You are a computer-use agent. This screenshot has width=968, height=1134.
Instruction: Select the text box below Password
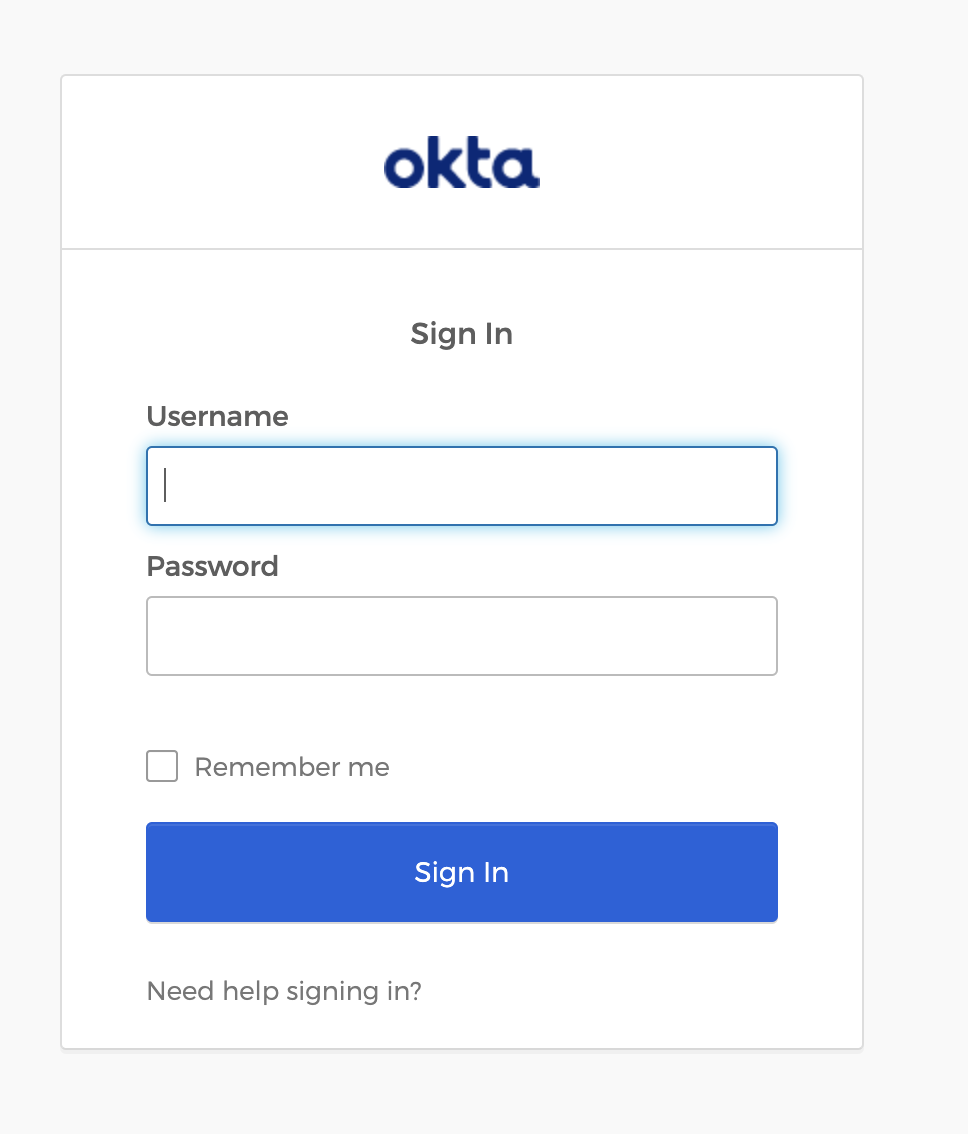click(461, 636)
